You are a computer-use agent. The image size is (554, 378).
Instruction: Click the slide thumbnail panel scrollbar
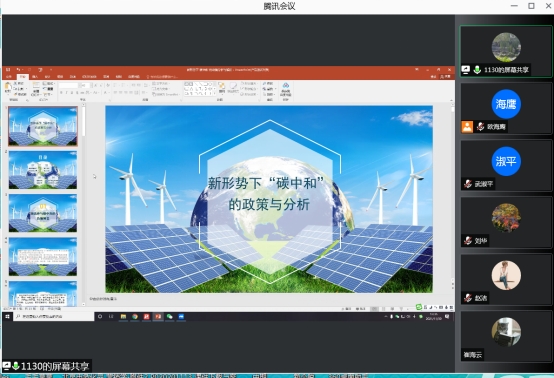coord(84,205)
